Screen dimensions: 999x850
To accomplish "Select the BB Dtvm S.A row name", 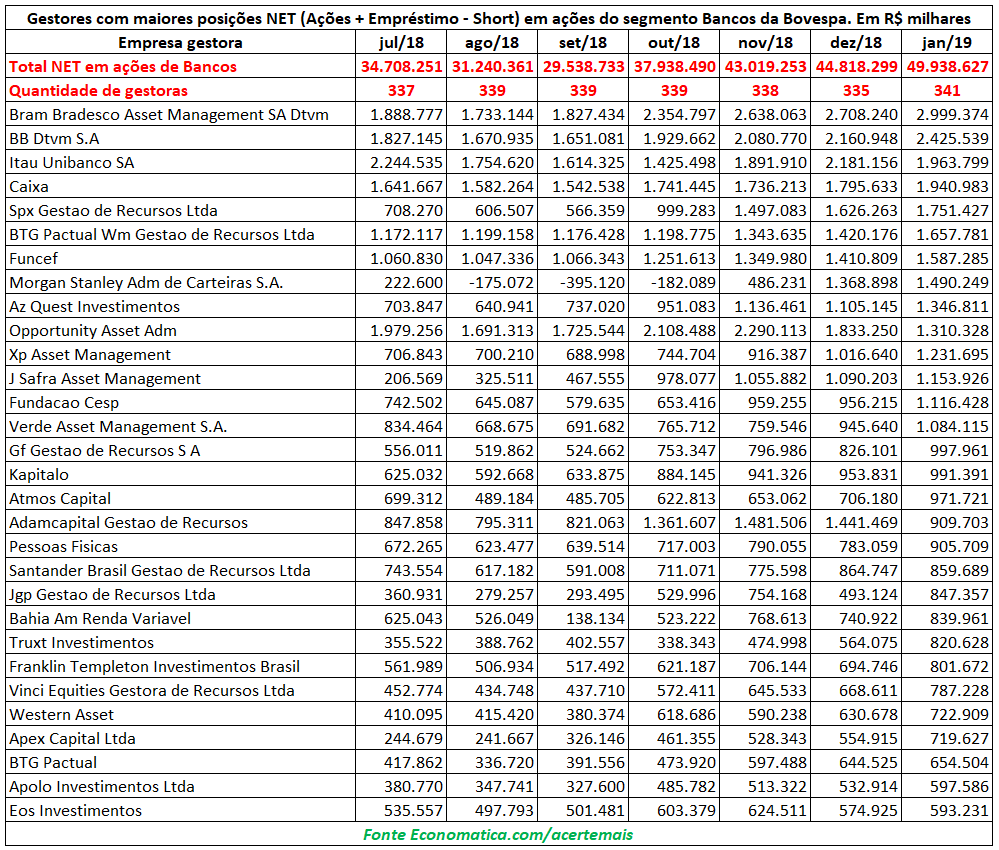I will [54, 139].
